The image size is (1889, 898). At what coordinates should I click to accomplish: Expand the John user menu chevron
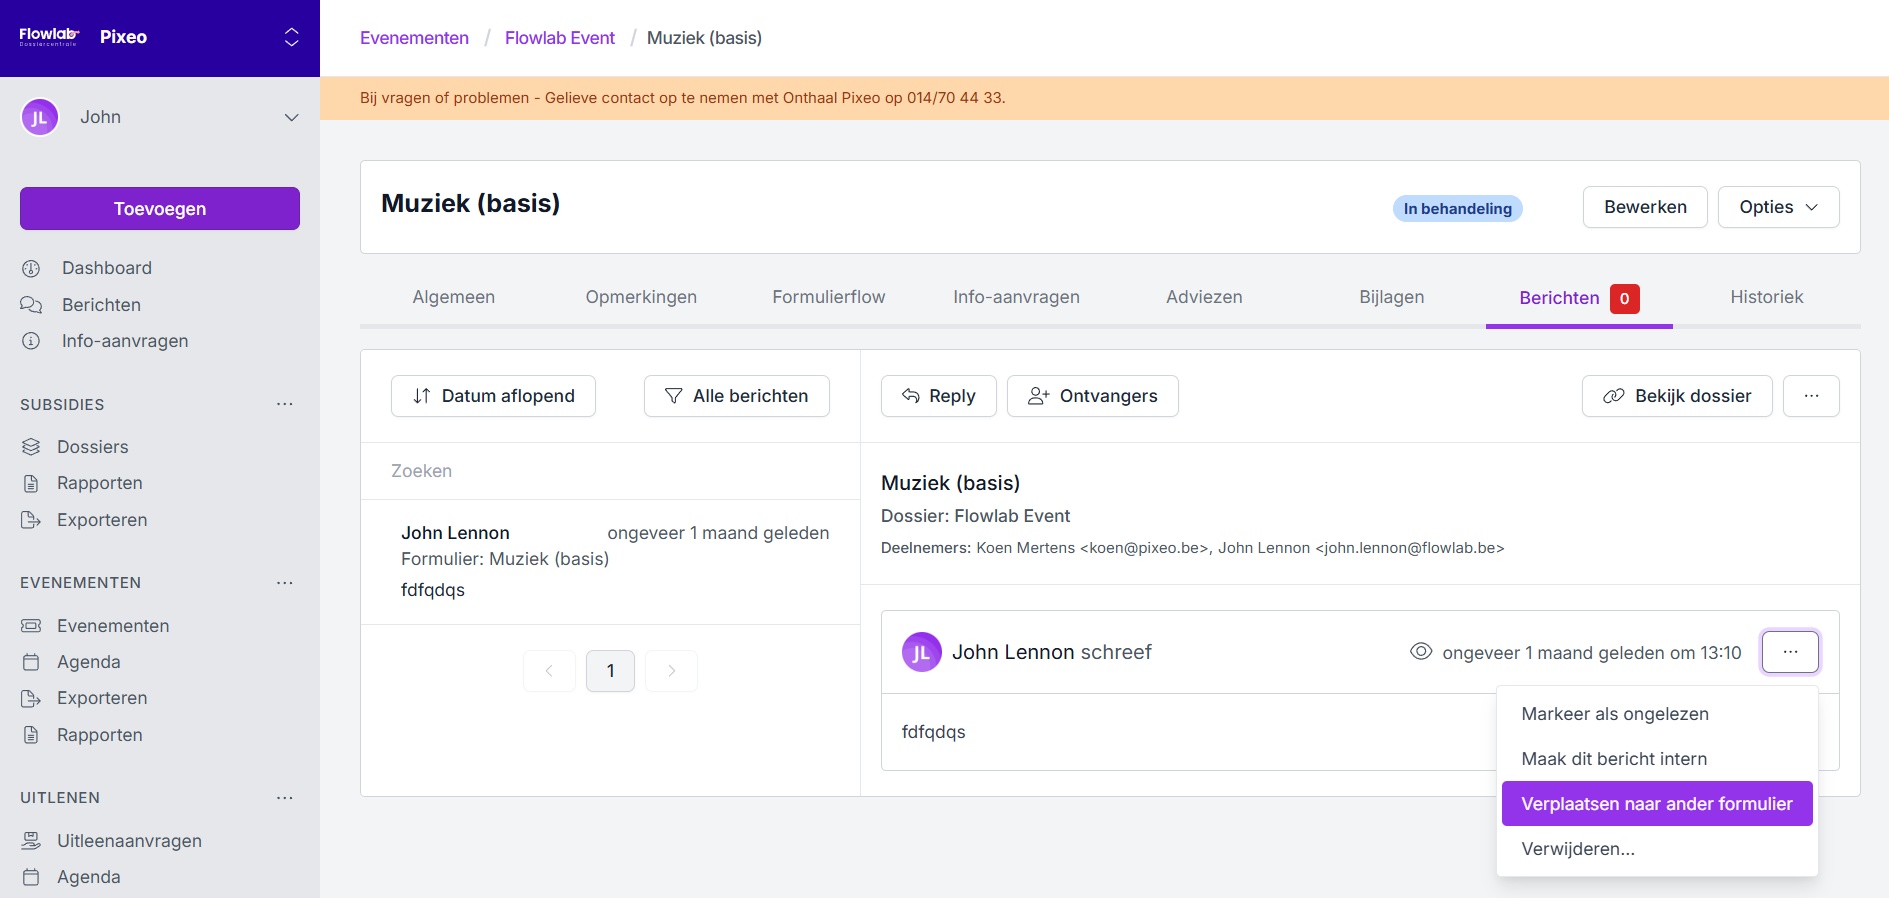291,117
